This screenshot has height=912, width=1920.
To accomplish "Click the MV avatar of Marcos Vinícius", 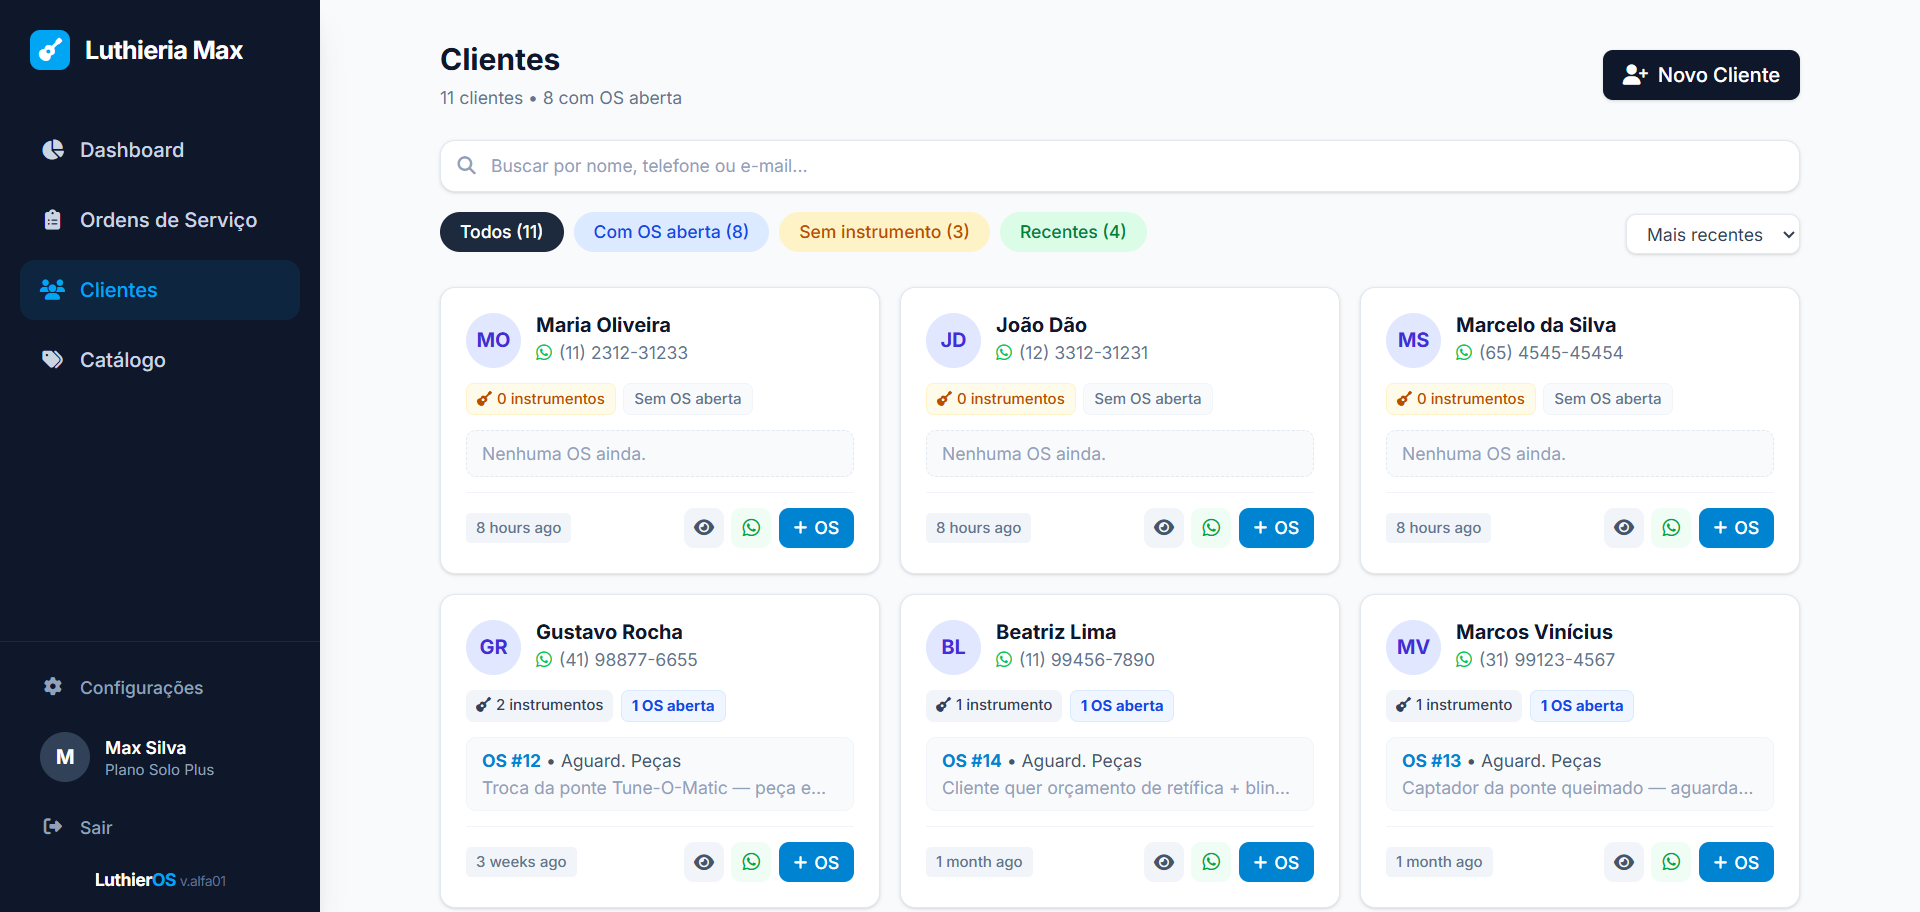I will pos(1413,647).
